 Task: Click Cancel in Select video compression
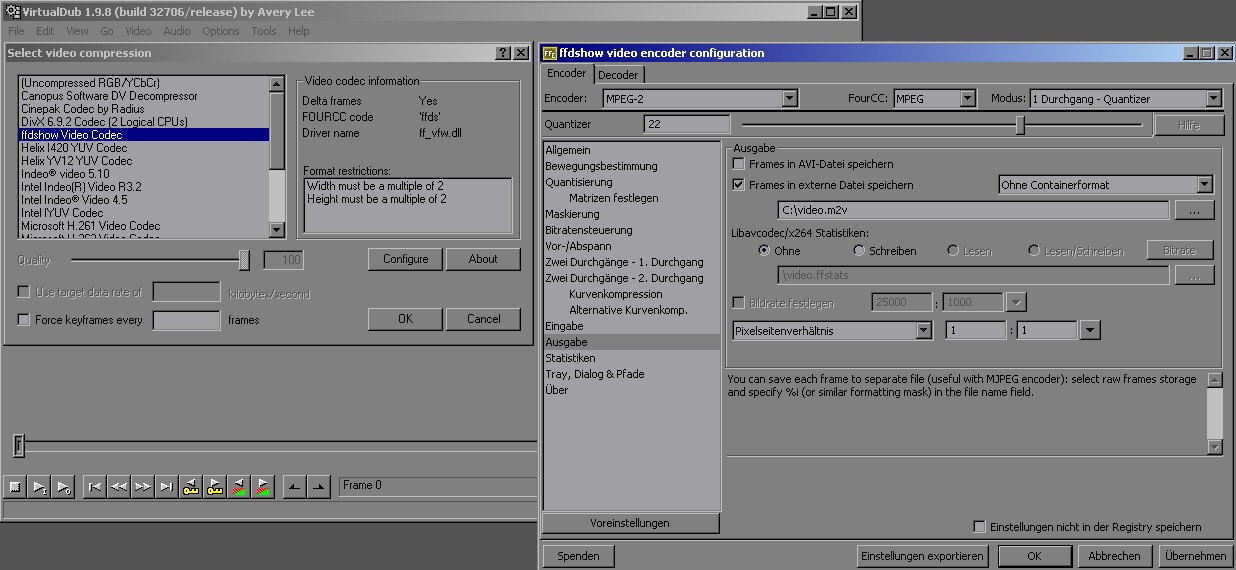483,319
